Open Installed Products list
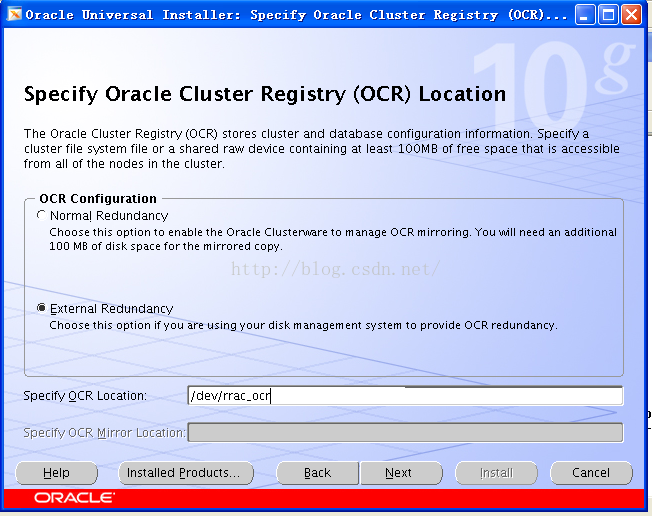The width and height of the screenshot is (652, 516). (x=186, y=473)
